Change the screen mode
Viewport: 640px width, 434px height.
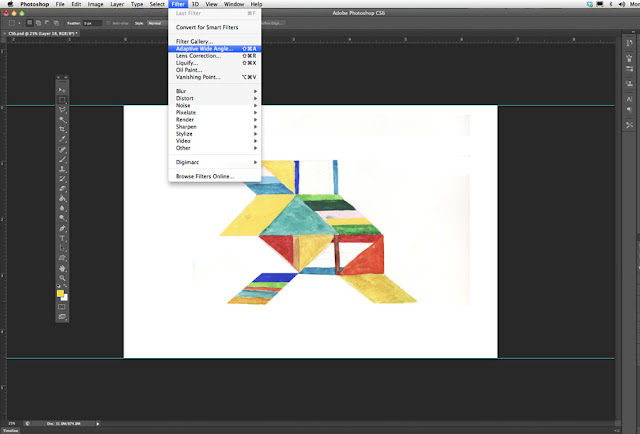point(62,316)
